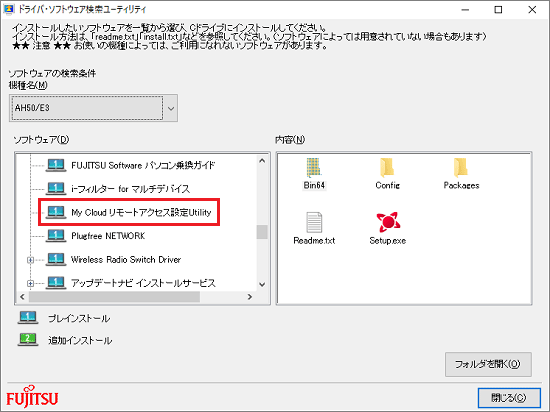Open the Bin64 folder icon

point(314,167)
